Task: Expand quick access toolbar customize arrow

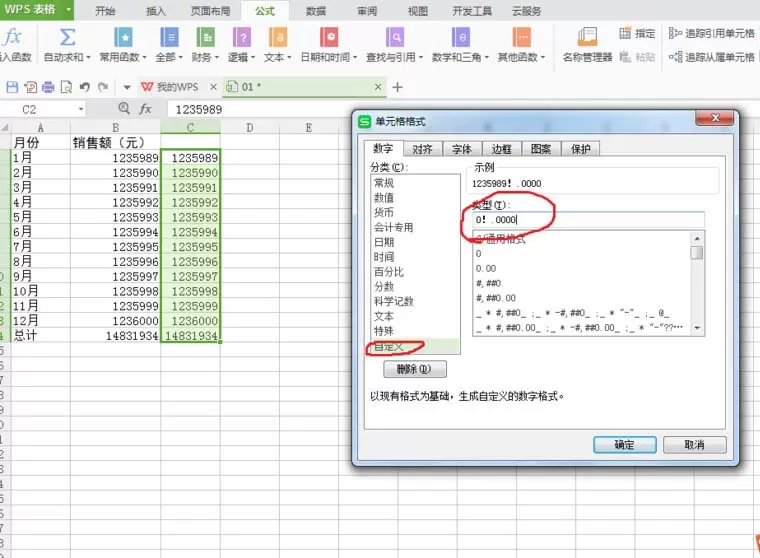Action: (127, 88)
